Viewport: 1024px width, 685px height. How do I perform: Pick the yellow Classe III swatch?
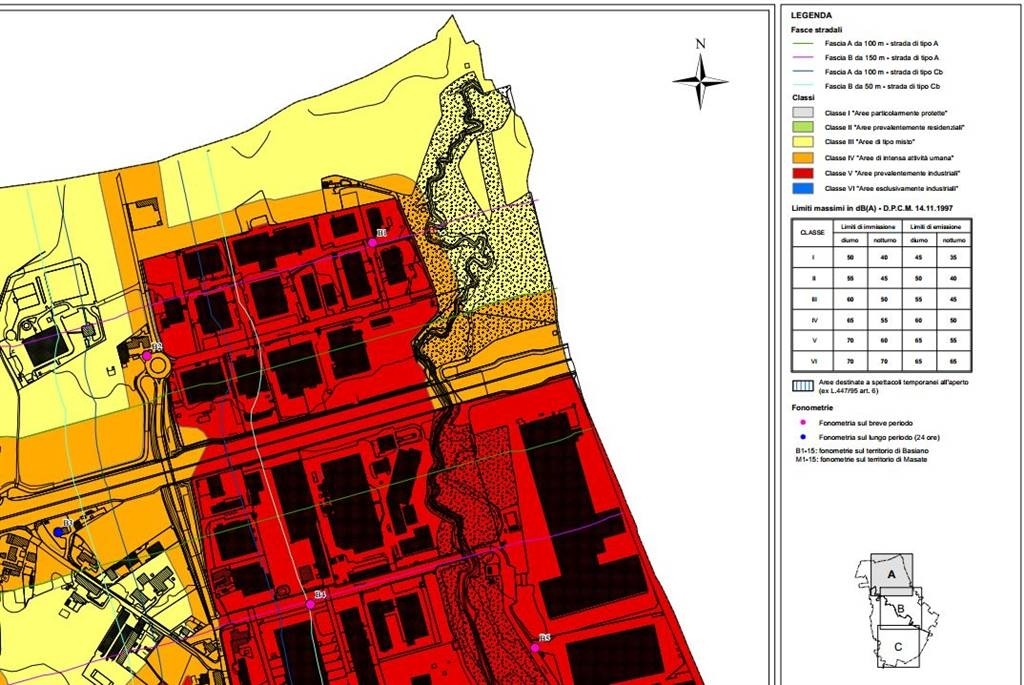point(803,142)
